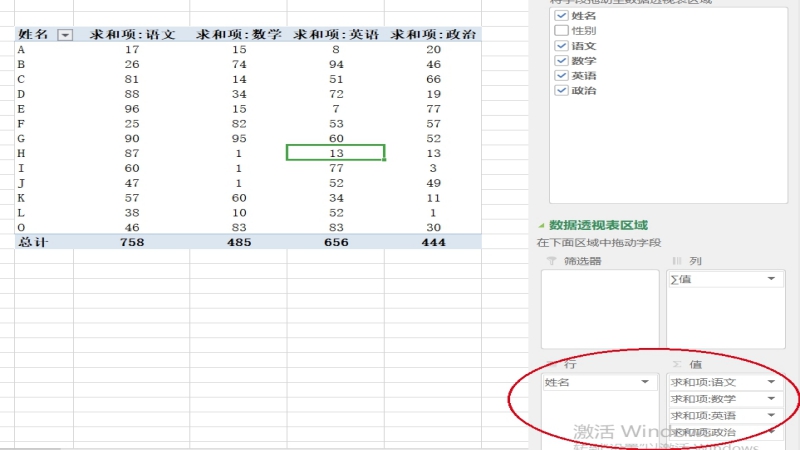Uncheck the 政治 field checkbox

click(560, 91)
